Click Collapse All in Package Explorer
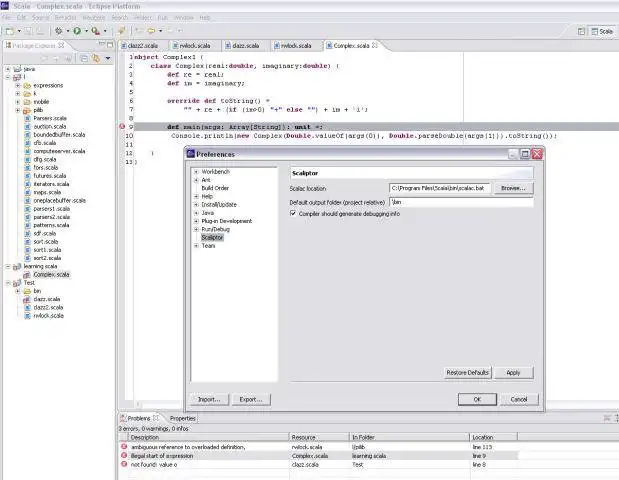Image resolution: width=619 pixels, height=480 pixels. [84, 58]
